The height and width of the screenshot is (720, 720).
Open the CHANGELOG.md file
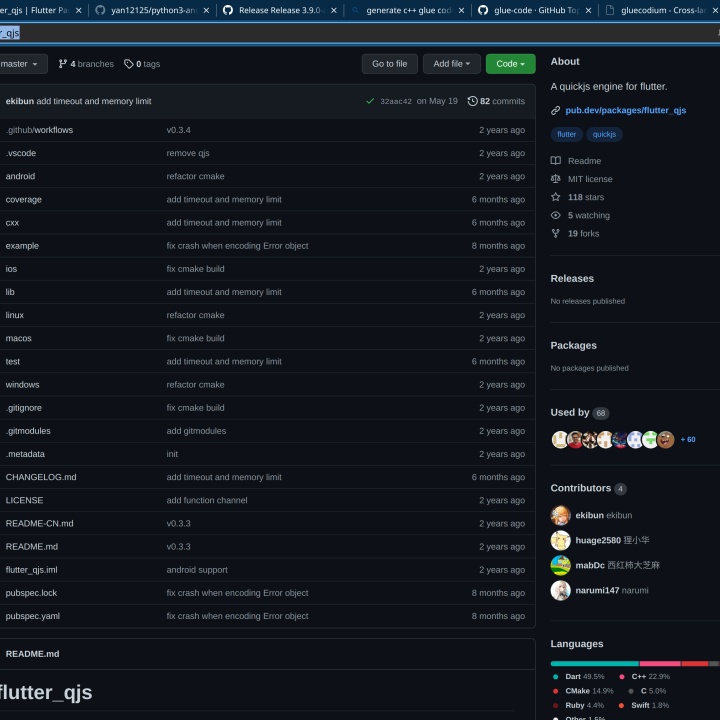pyautogui.click(x=41, y=477)
